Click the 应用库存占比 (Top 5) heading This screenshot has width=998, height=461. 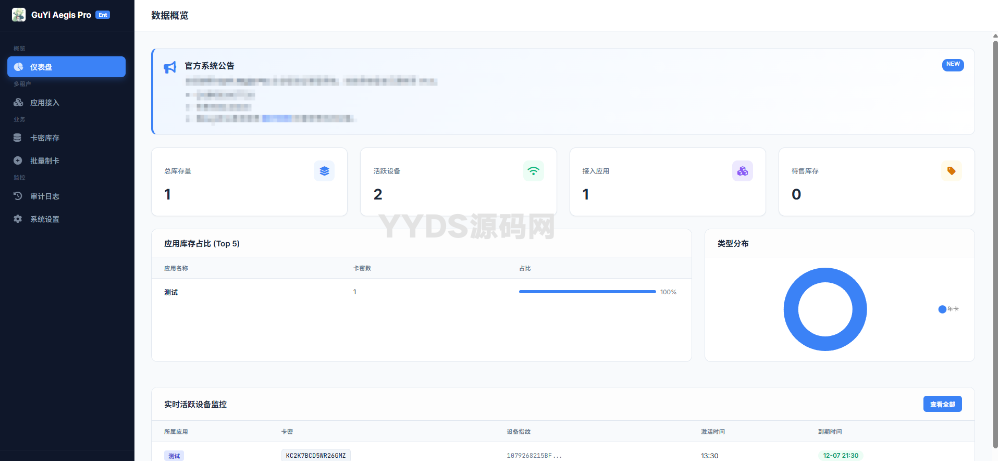pyautogui.click(x=202, y=243)
